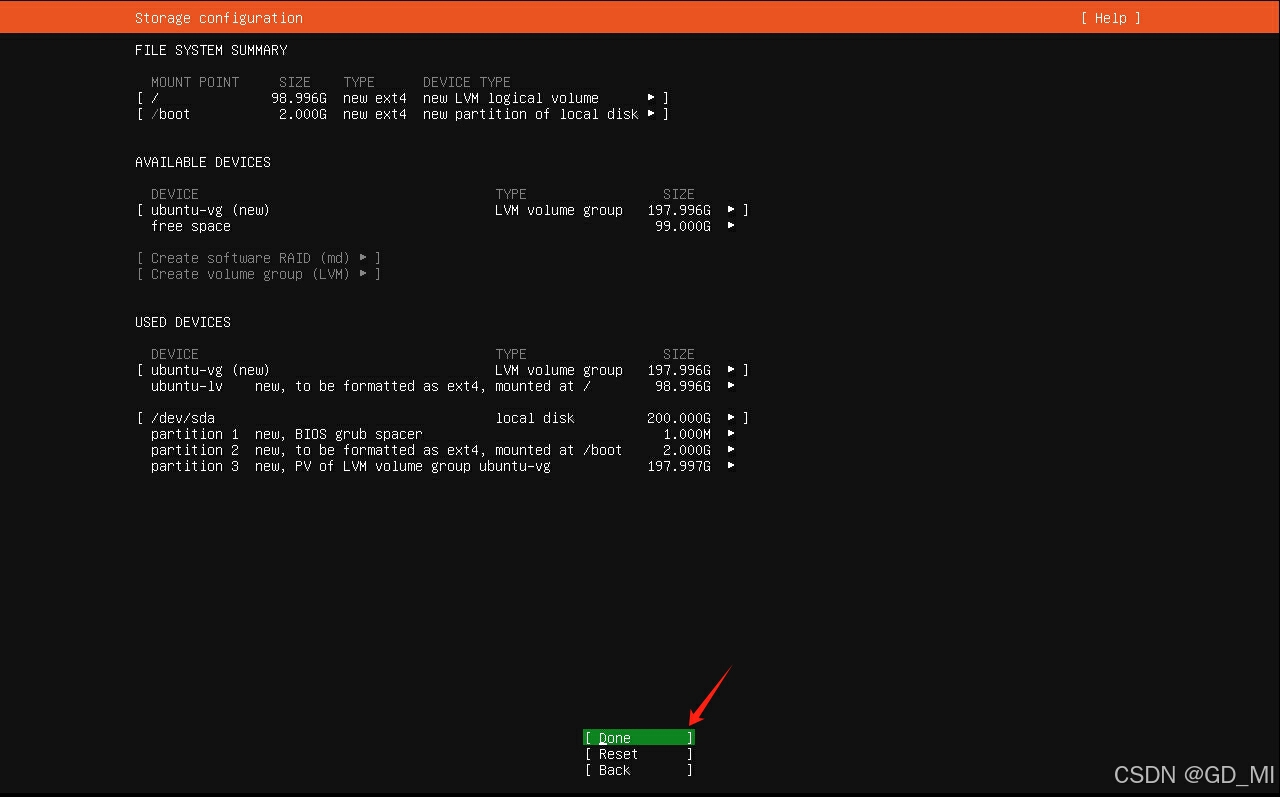
Task: Open arrow for ubuntu-lv 98.996G volume
Action: click(731, 386)
